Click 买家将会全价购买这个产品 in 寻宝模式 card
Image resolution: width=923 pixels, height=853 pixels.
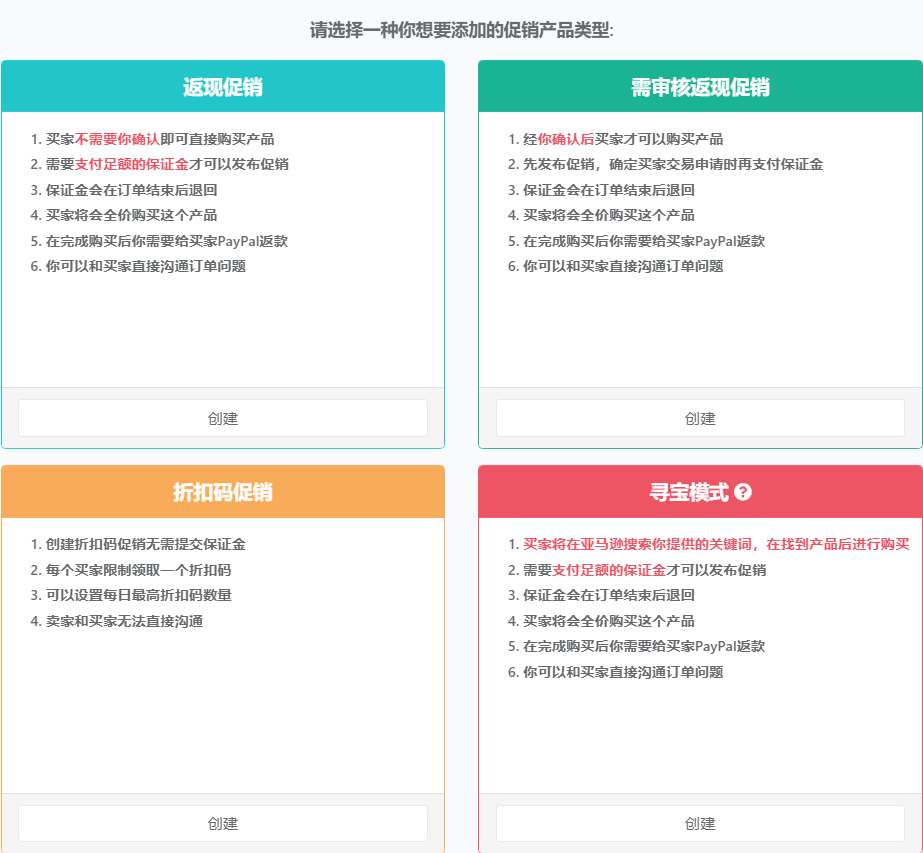(x=609, y=621)
